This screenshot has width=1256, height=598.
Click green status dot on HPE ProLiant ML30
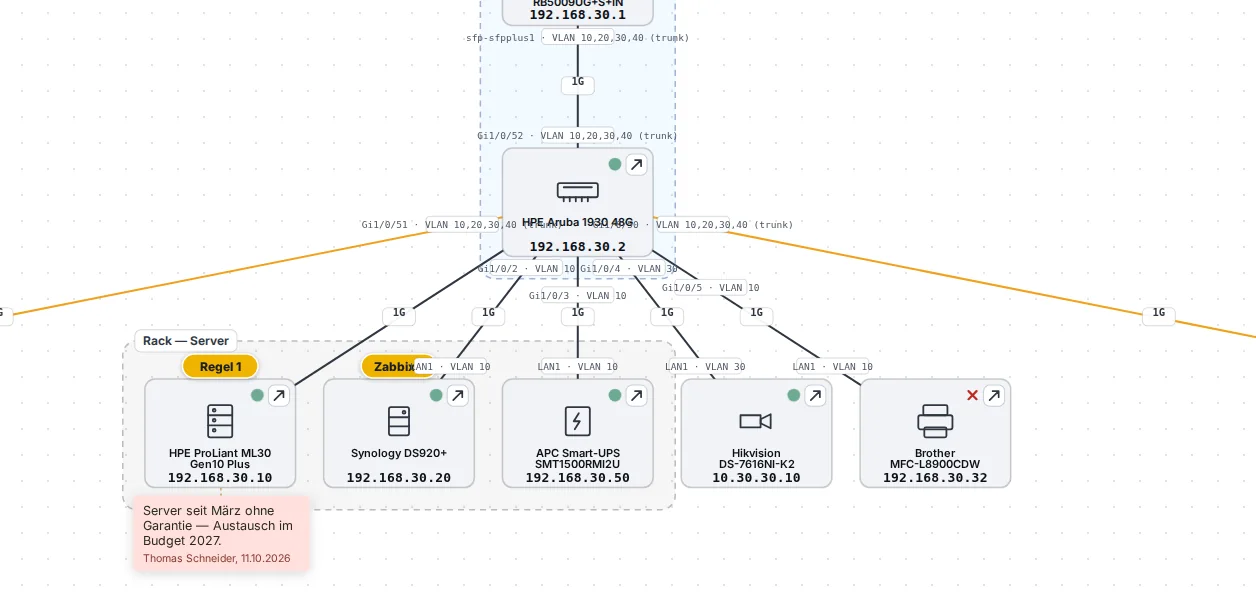tap(257, 395)
